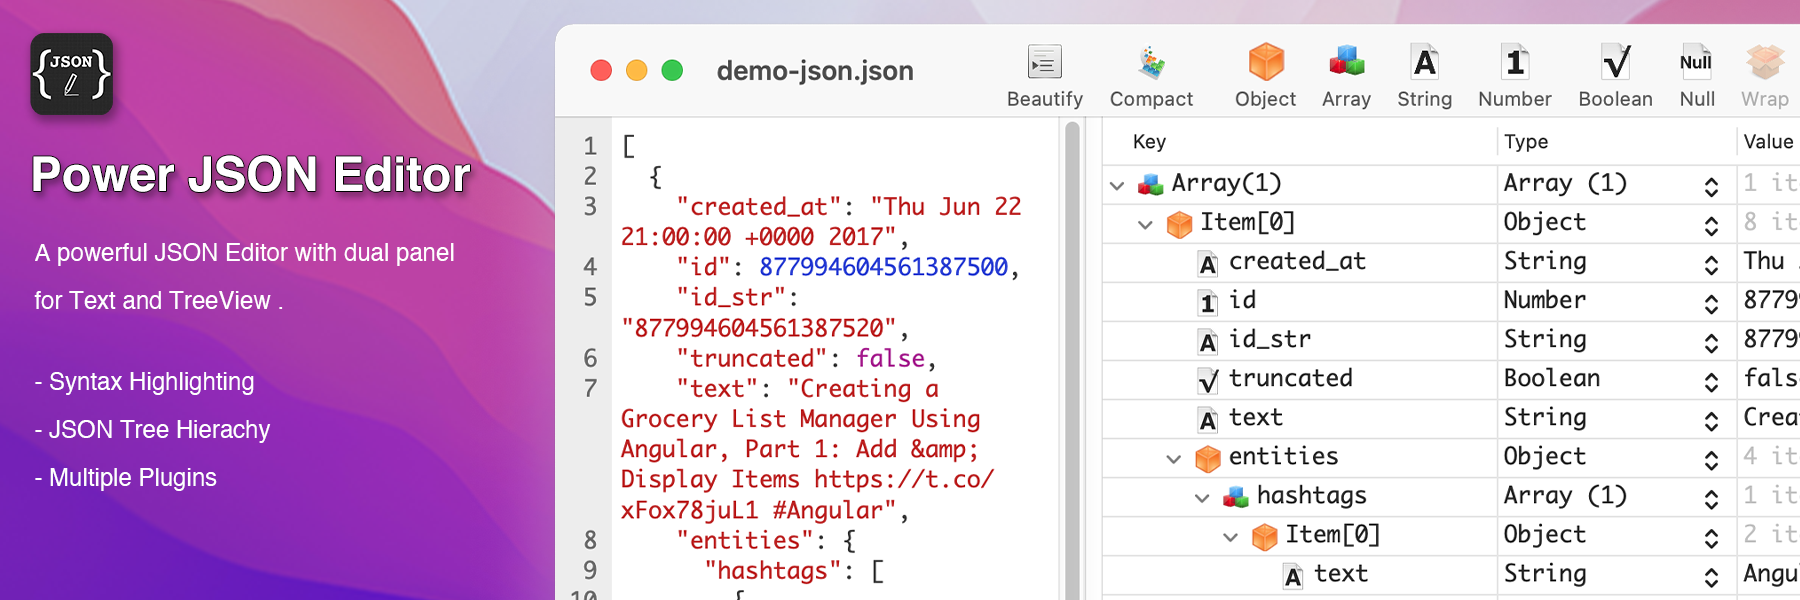Click the Compact toolbar icon
This screenshot has width=1800, height=600.
point(1151,63)
